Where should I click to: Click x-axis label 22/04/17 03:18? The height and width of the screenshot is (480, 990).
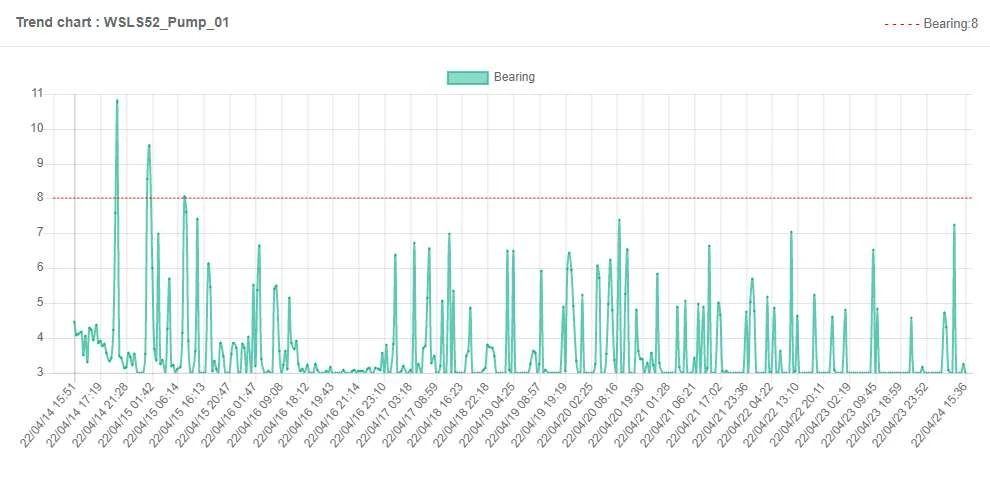tap(385, 414)
